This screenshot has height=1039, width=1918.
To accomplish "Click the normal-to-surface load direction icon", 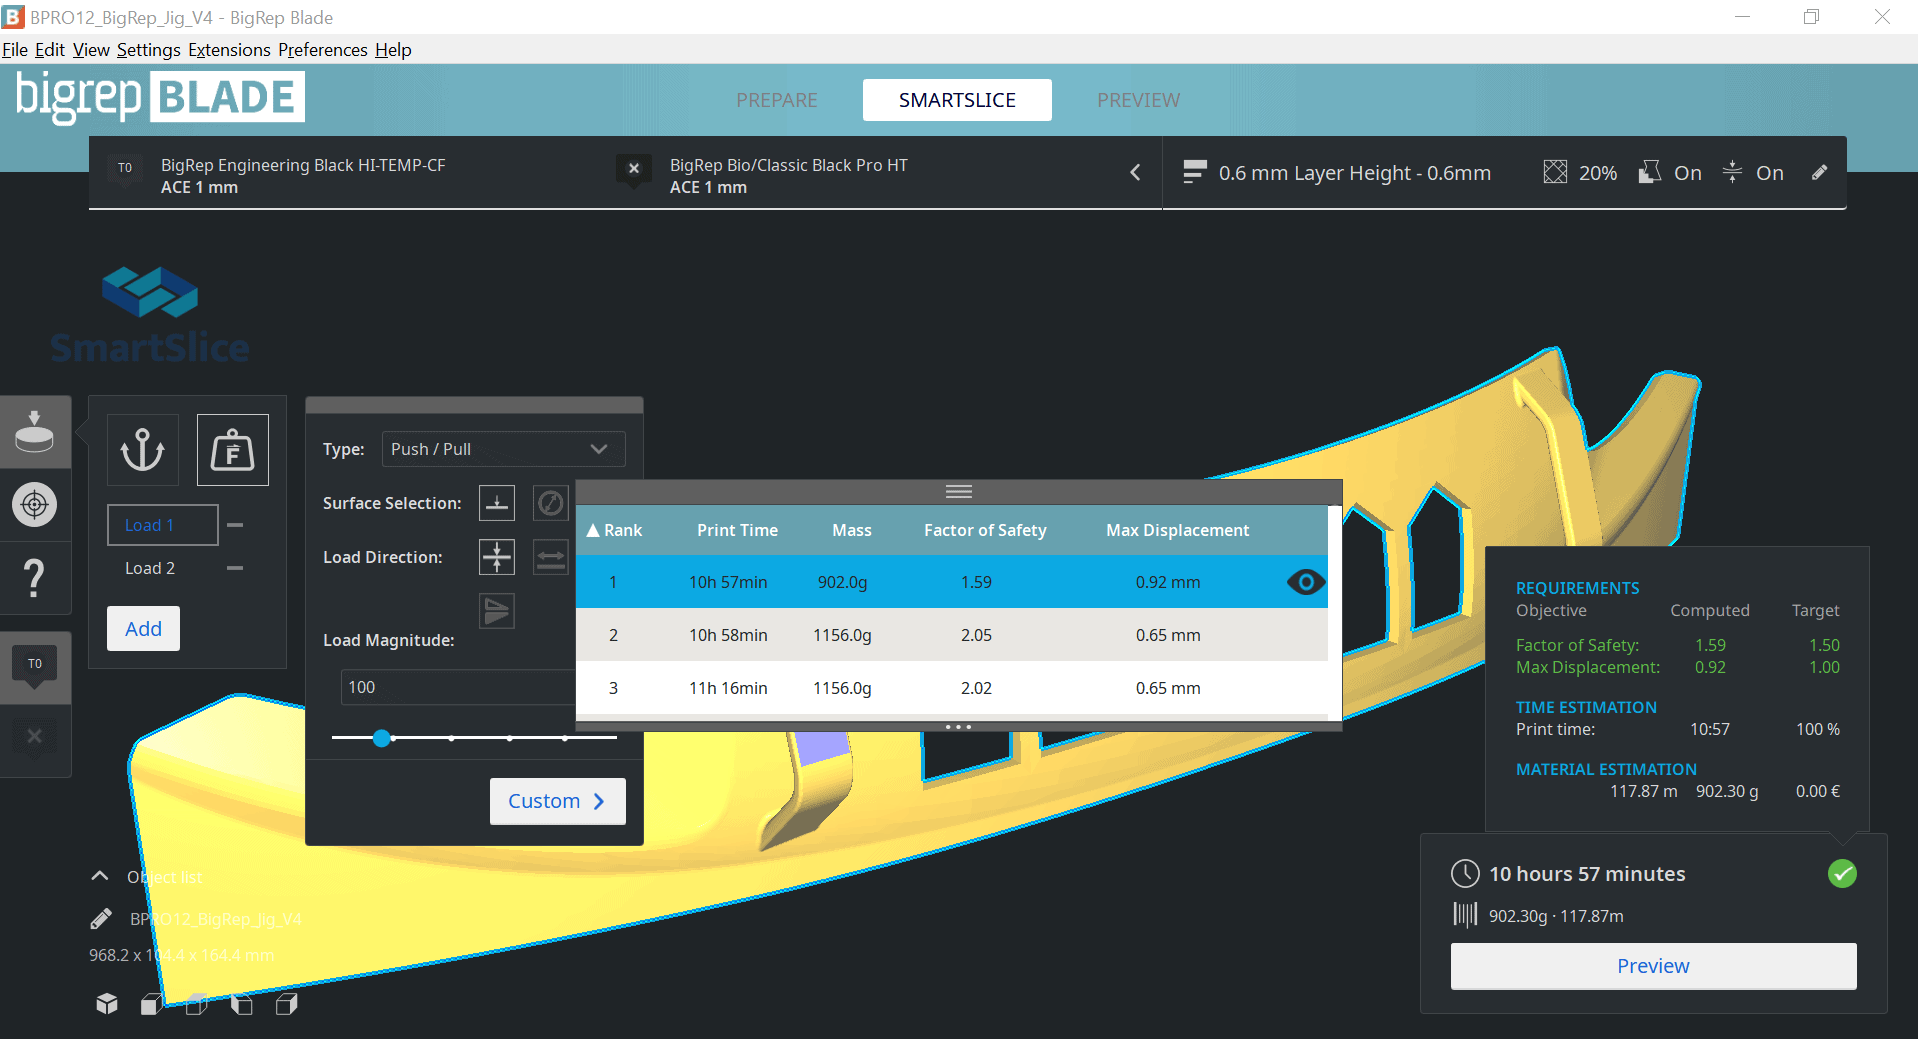I will [497, 557].
